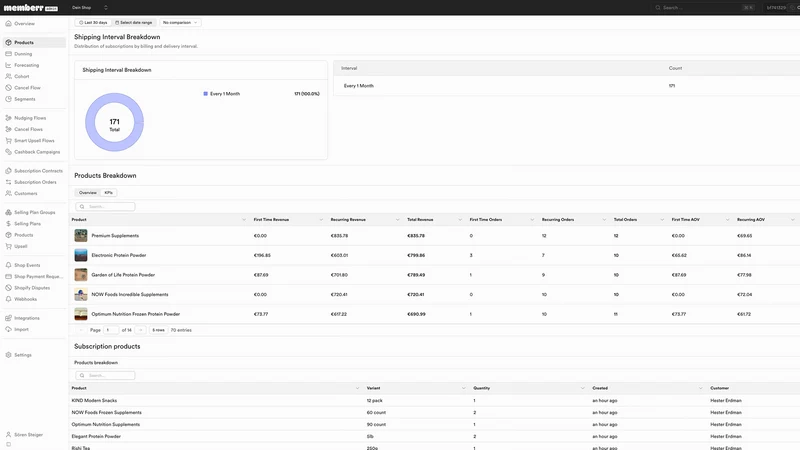The width and height of the screenshot is (800, 450).
Task: Click Garden of Life Protein Powder row
Action: [x=434, y=275]
